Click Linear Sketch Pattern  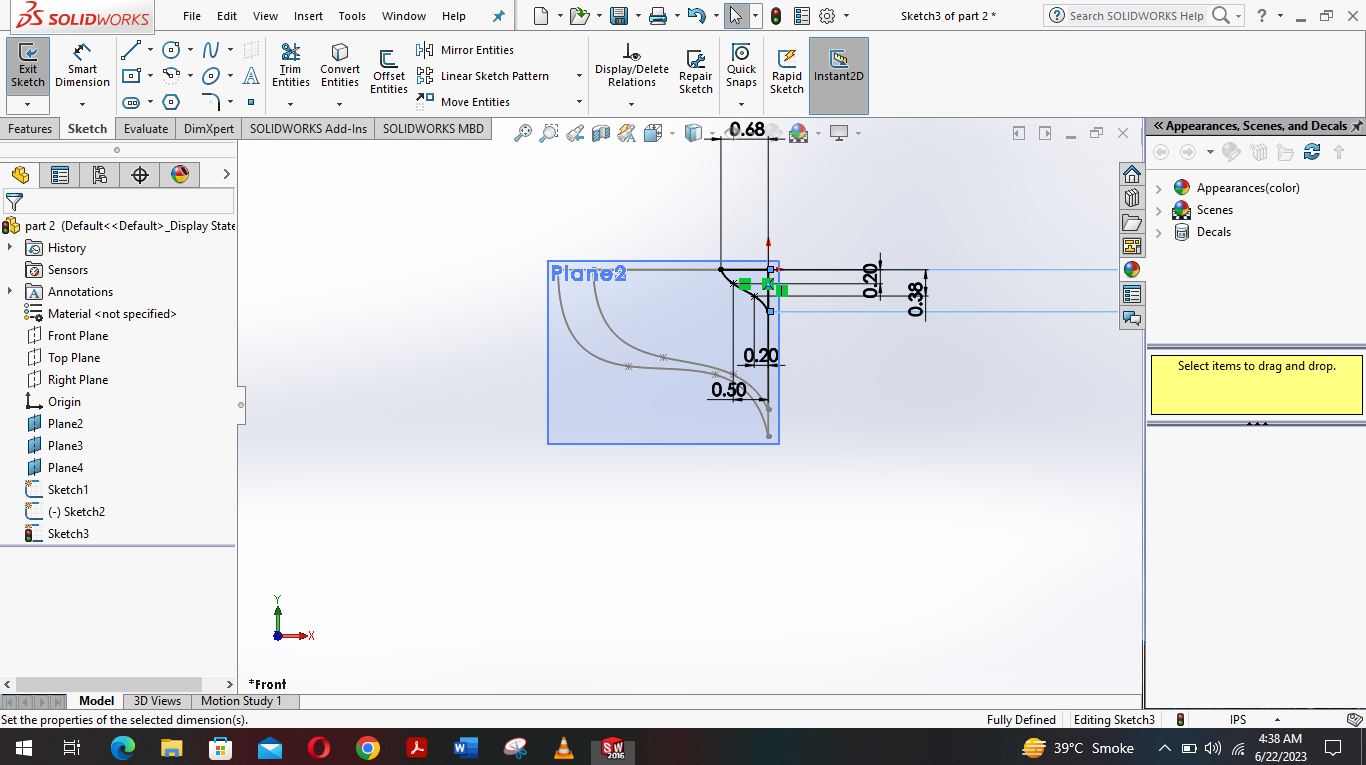click(483, 76)
